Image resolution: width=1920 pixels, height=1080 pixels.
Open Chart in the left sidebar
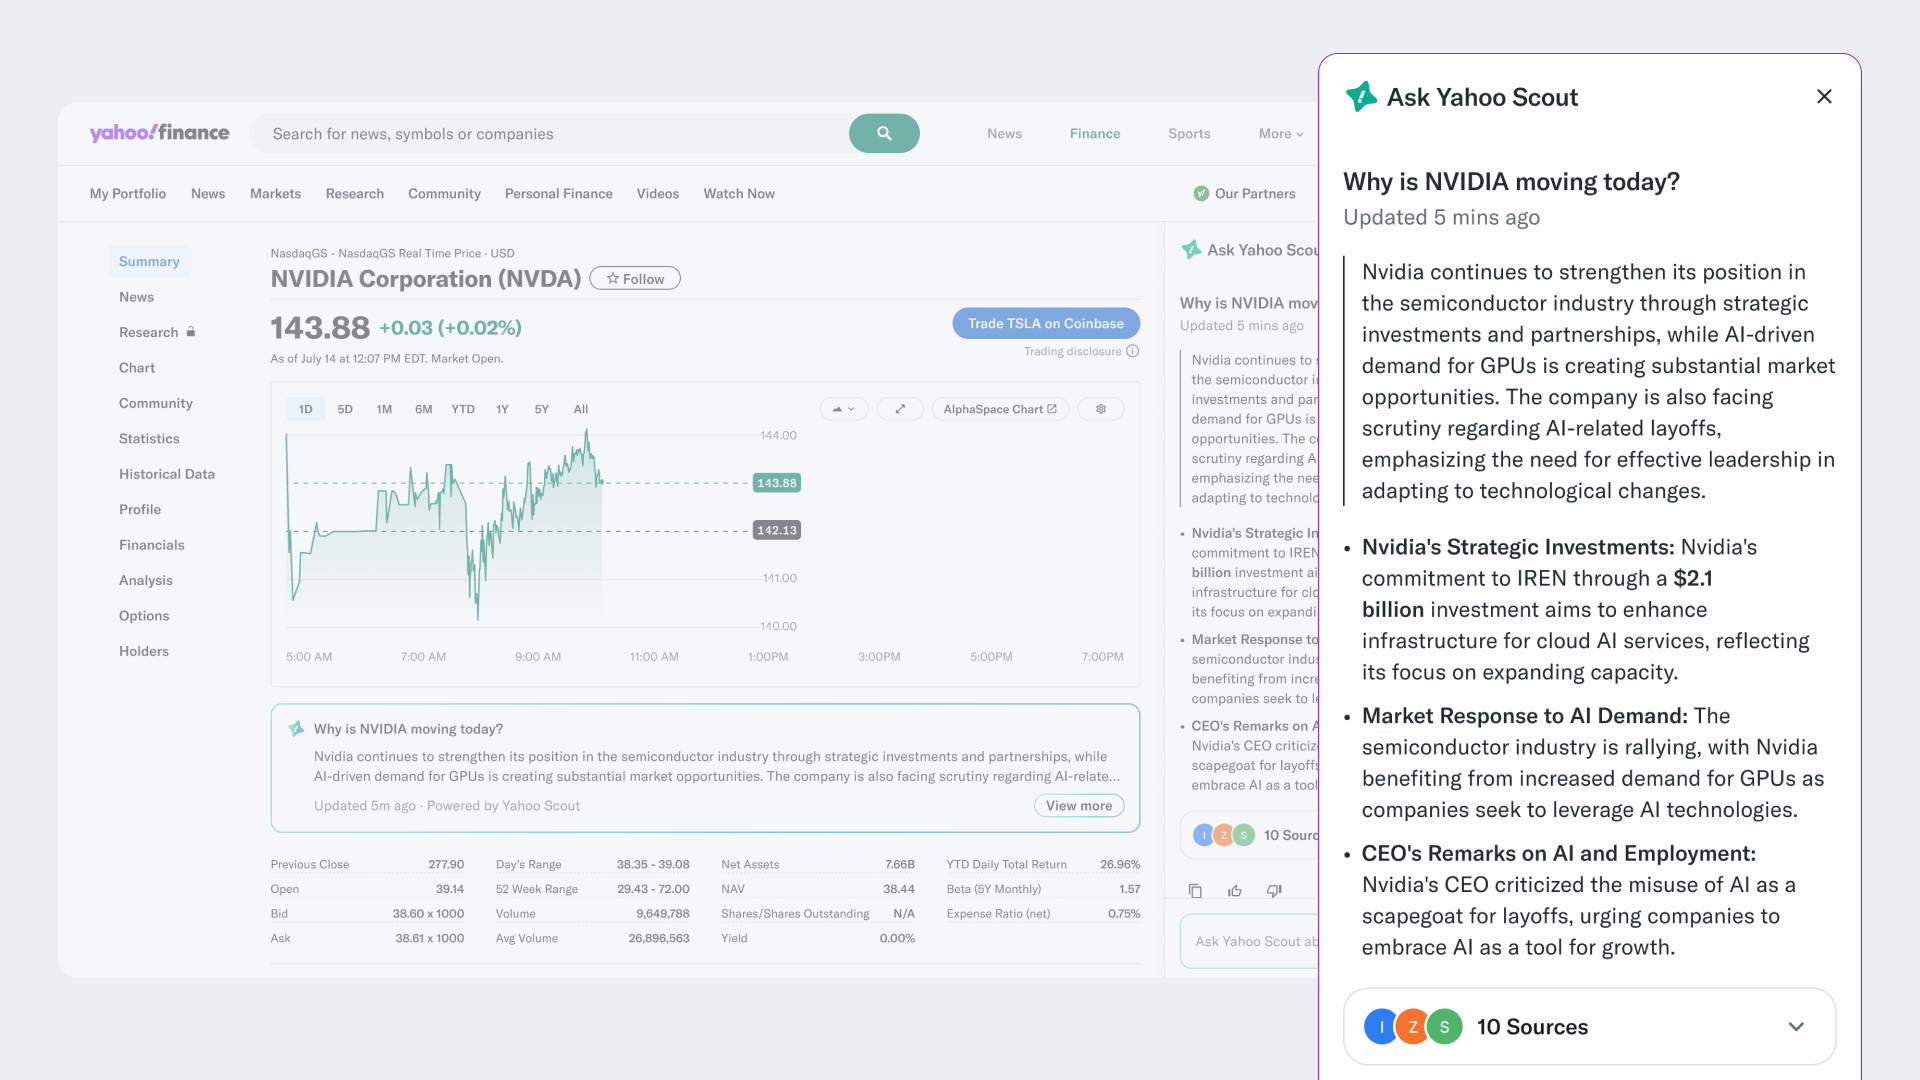point(137,368)
